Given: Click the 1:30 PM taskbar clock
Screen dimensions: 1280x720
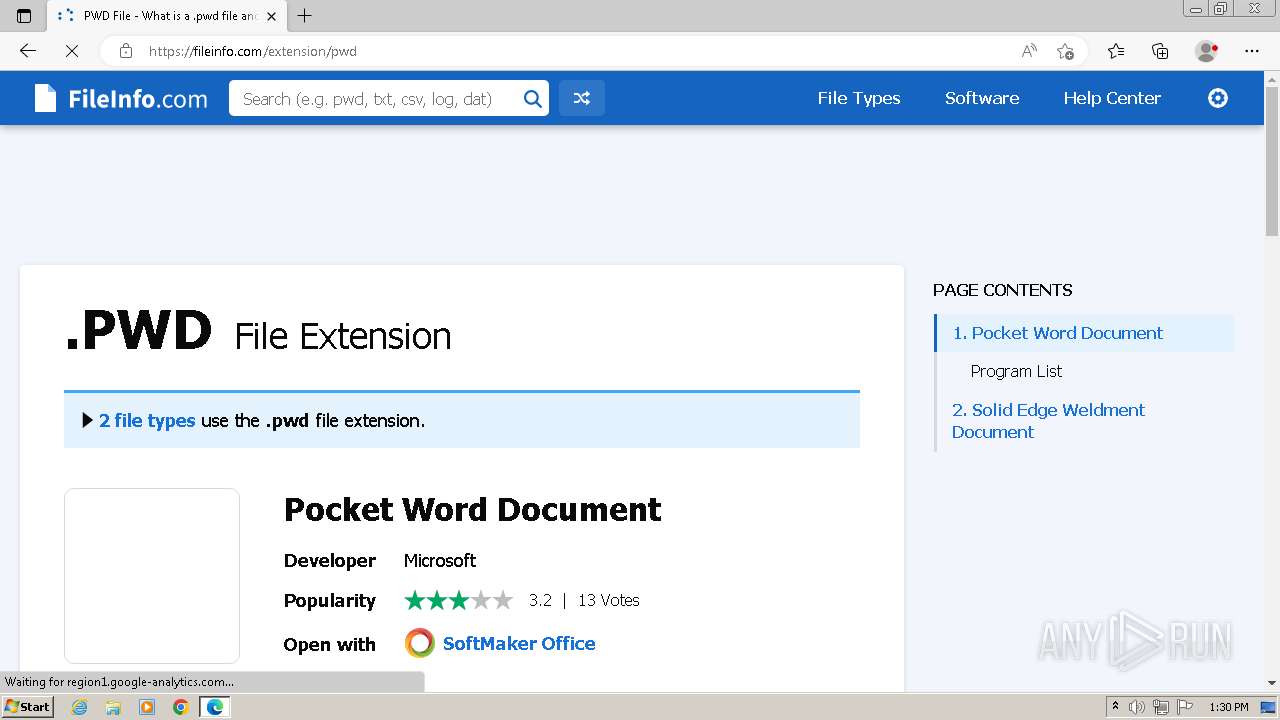Looking at the screenshot, I should [x=1229, y=707].
